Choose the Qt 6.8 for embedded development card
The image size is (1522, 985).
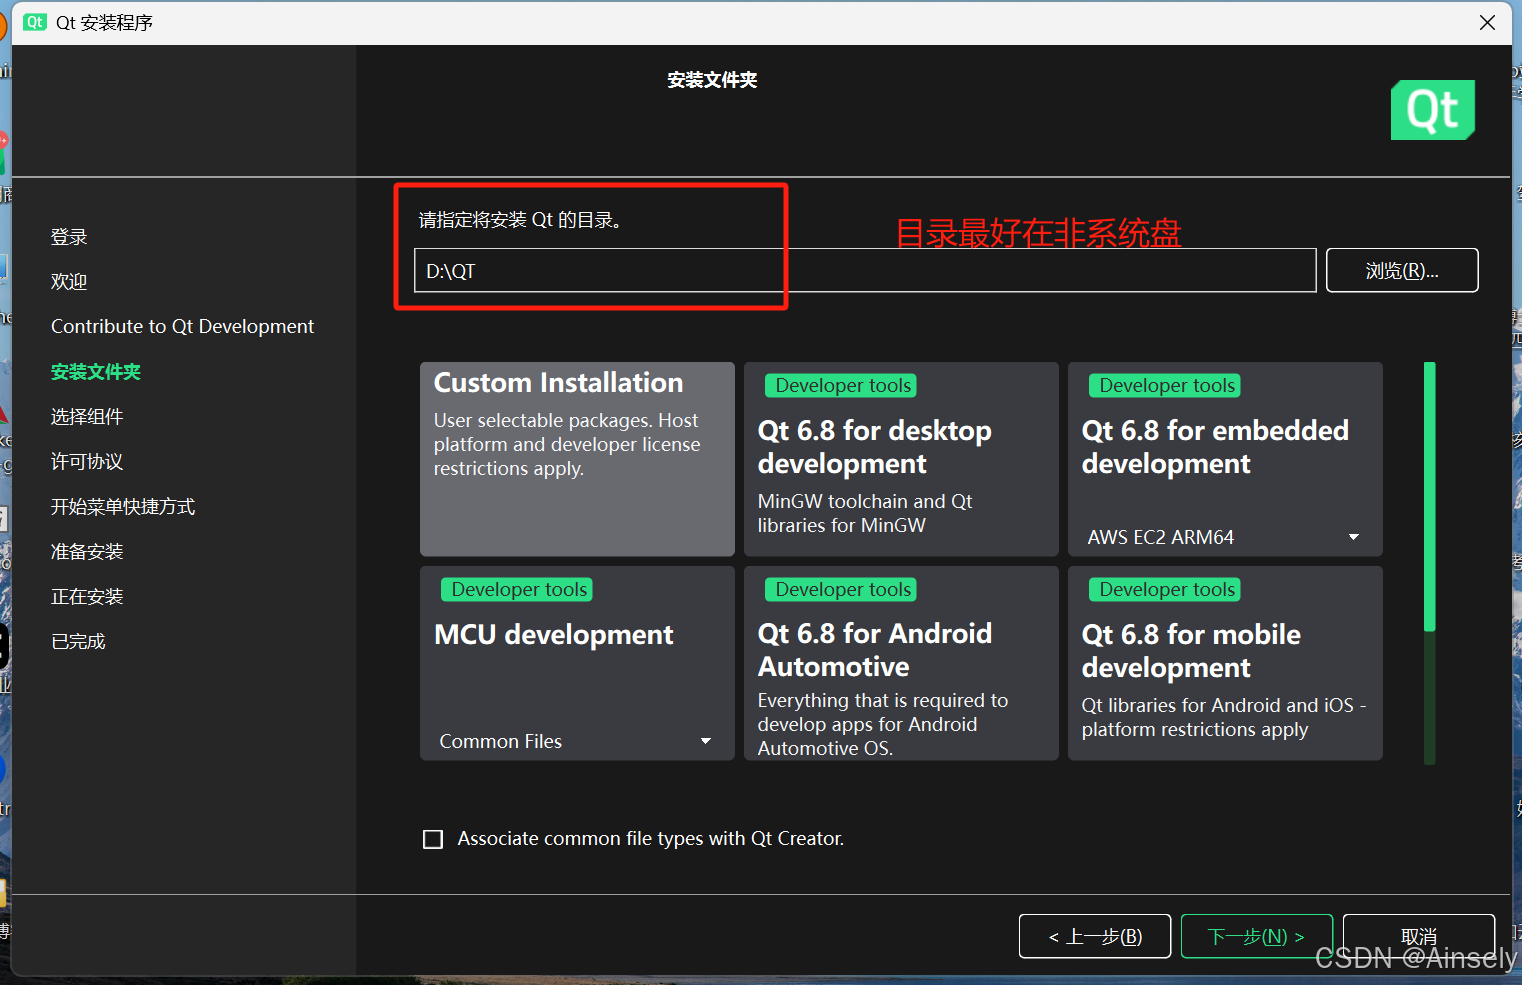1225,459
